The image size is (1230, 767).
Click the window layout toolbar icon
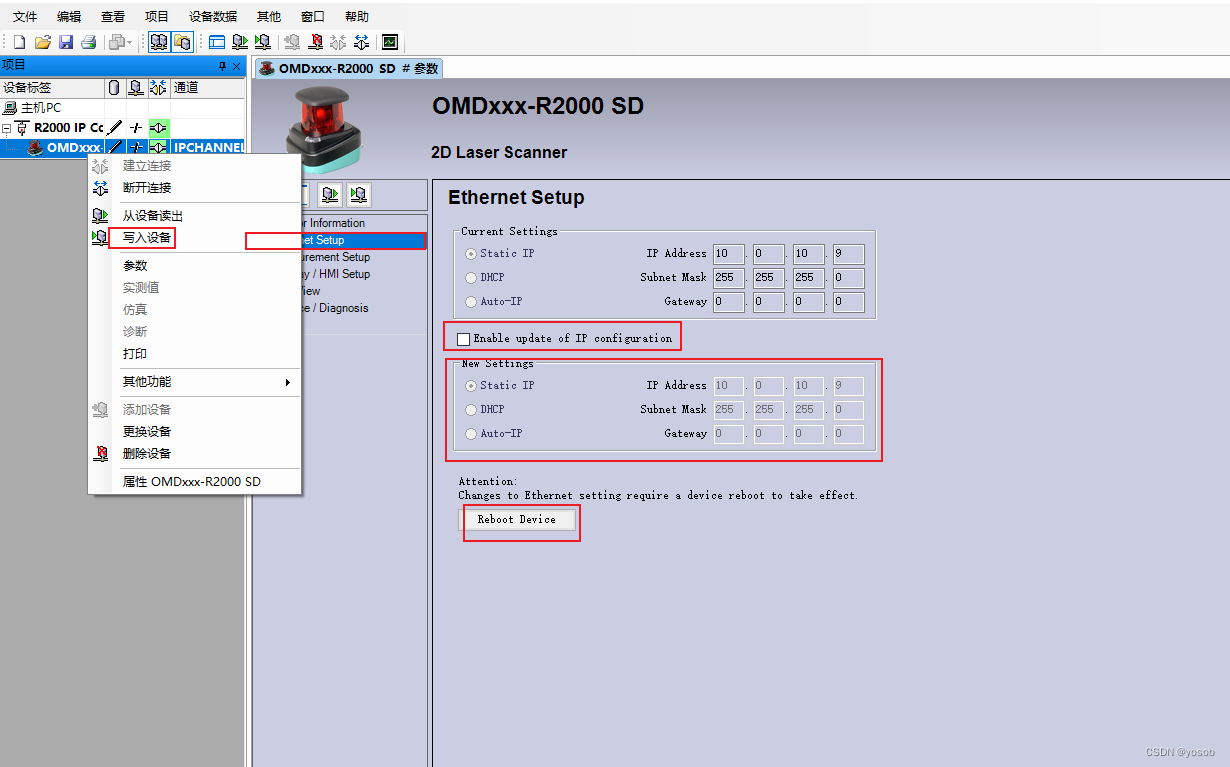click(217, 42)
